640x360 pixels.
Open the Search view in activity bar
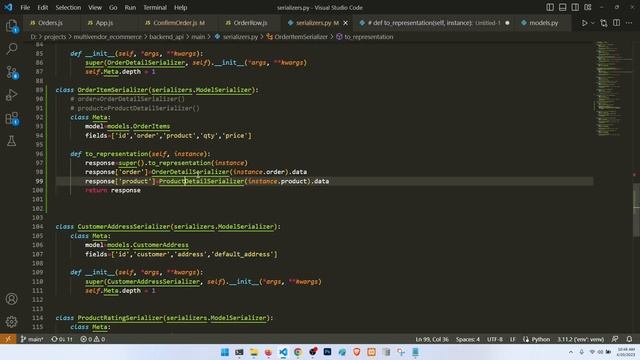11,49
